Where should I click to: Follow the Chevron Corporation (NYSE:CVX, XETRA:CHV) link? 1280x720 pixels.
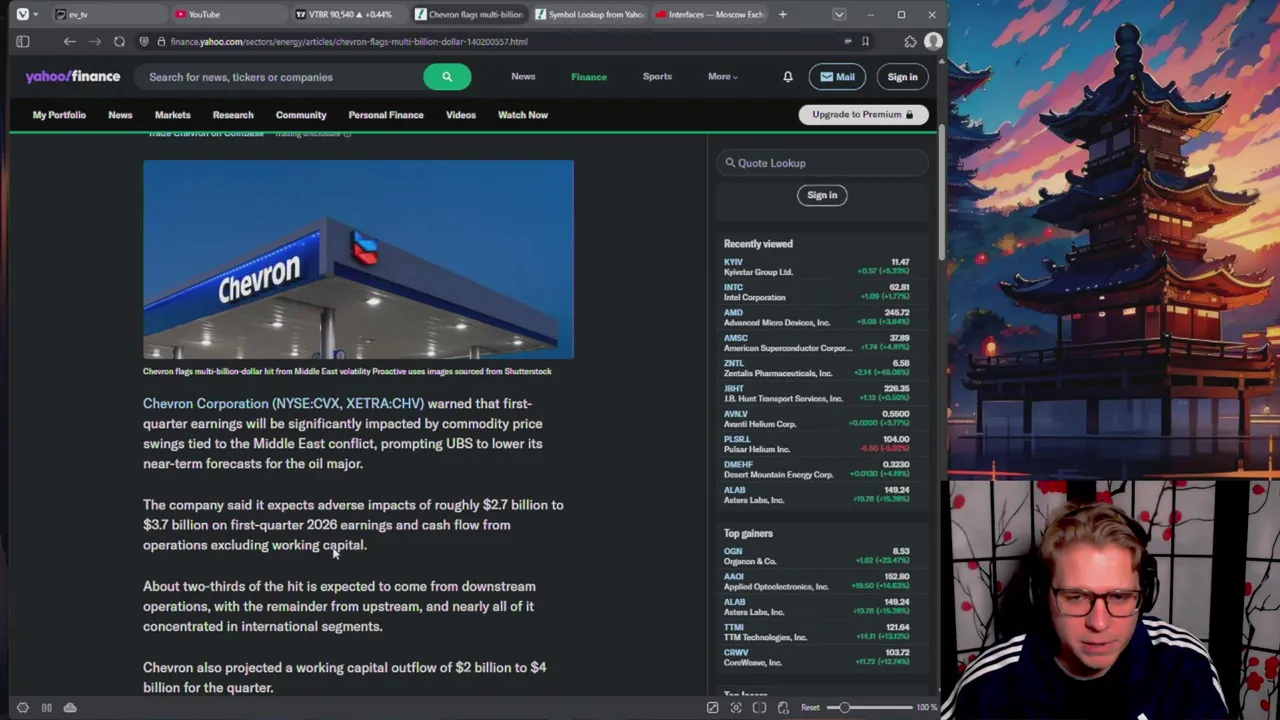click(283, 404)
